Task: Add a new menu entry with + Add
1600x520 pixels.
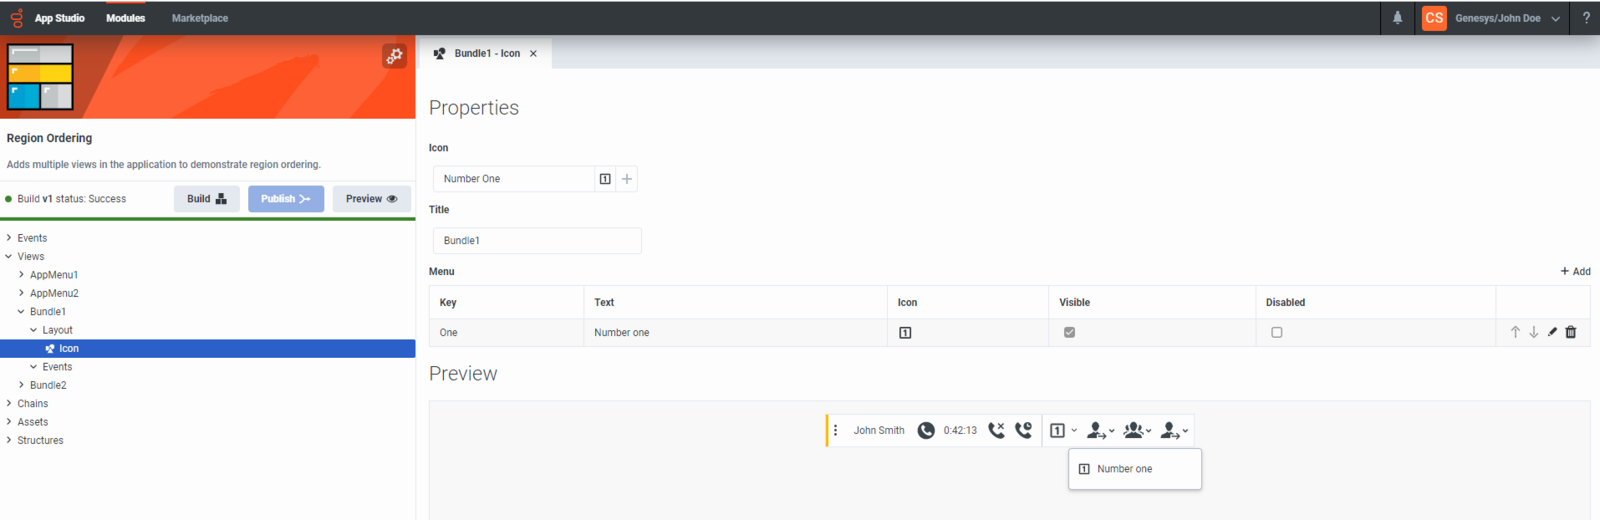Action: [1575, 271]
